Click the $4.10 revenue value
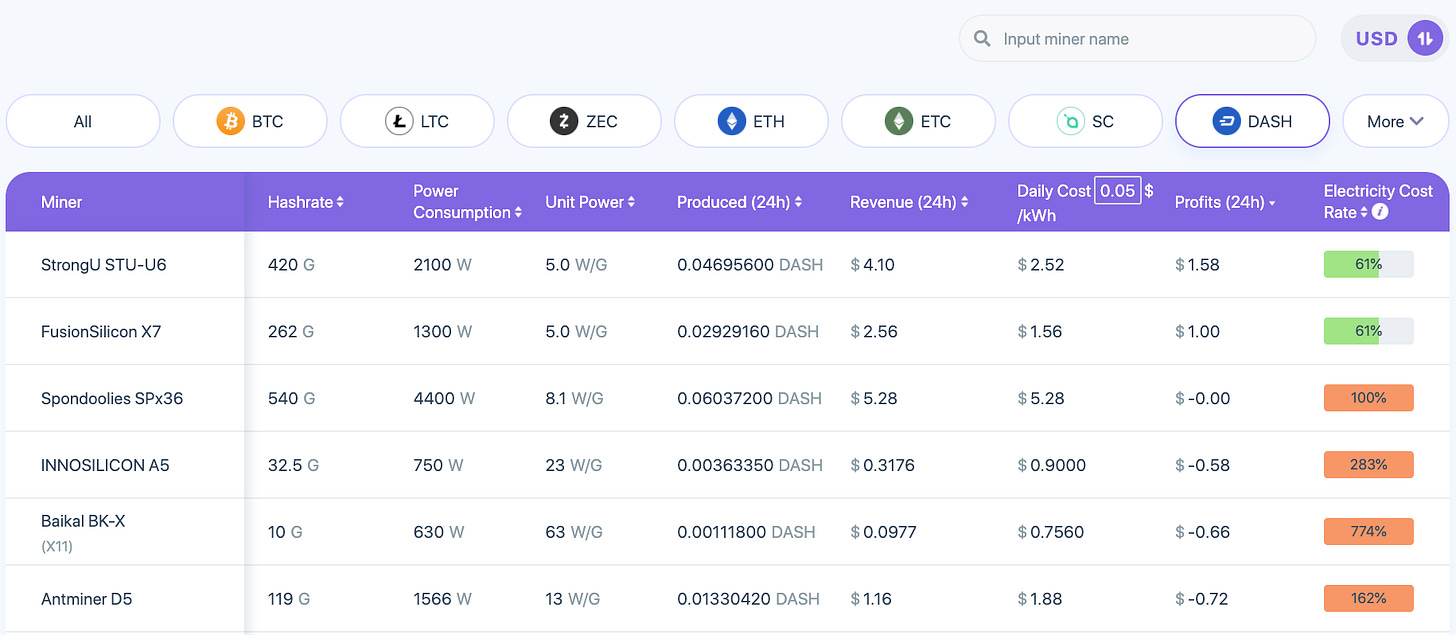This screenshot has height=635, width=1456. tap(874, 265)
